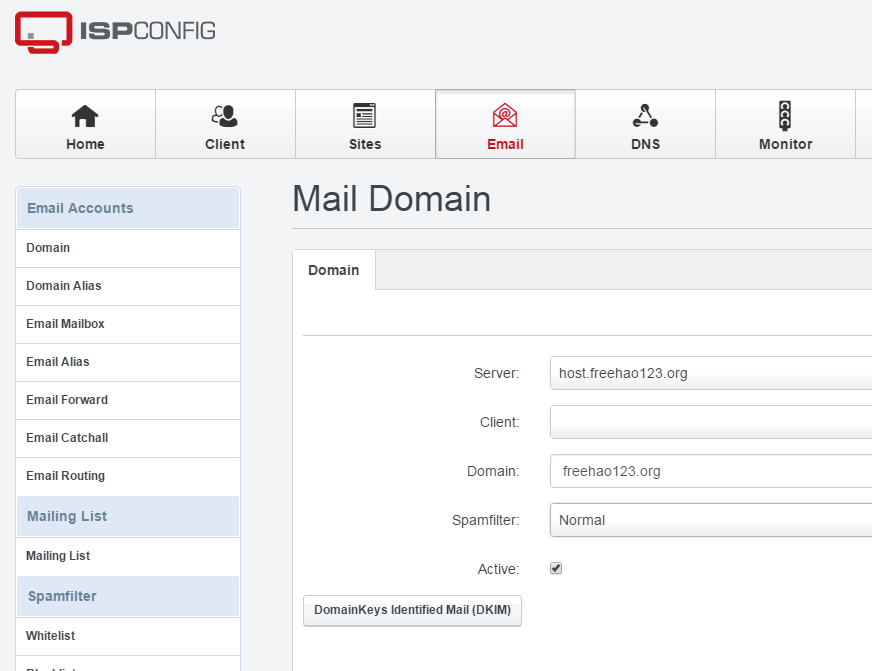The width and height of the screenshot is (872, 671).
Task: Switch to the Domain tab
Action: click(x=334, y=270)
